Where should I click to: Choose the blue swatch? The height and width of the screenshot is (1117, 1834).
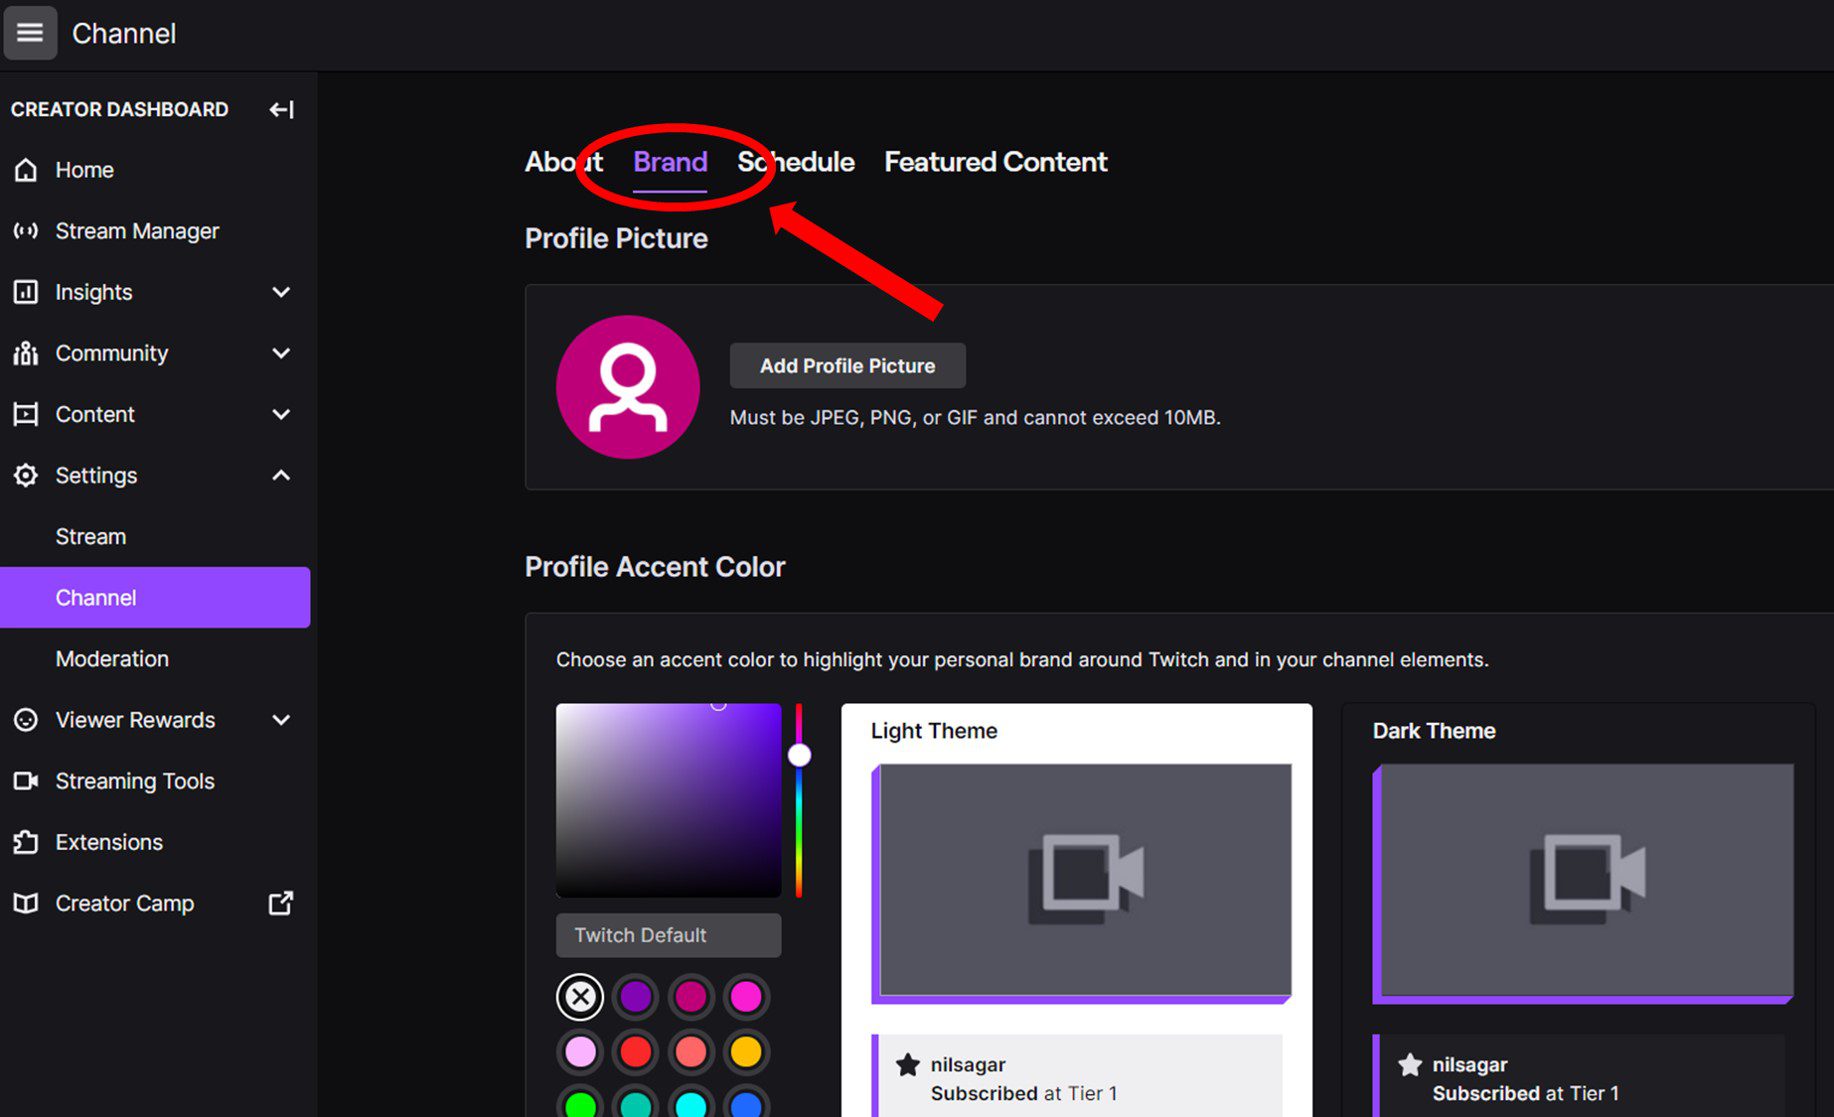point(746,1104)
